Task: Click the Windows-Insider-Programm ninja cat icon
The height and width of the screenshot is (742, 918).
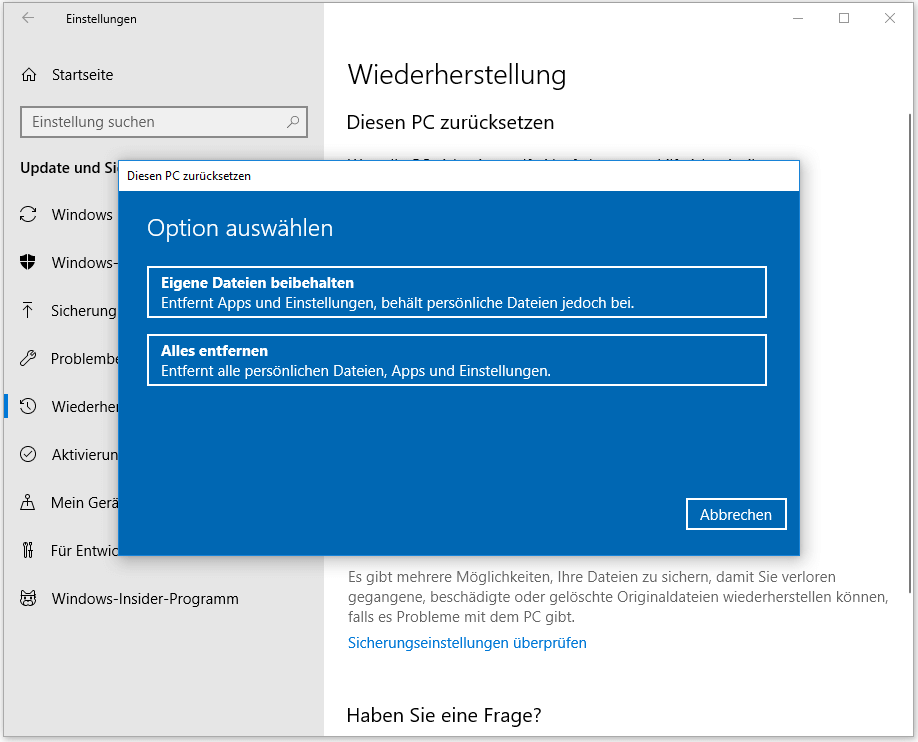Action: (x=31, y=598)
